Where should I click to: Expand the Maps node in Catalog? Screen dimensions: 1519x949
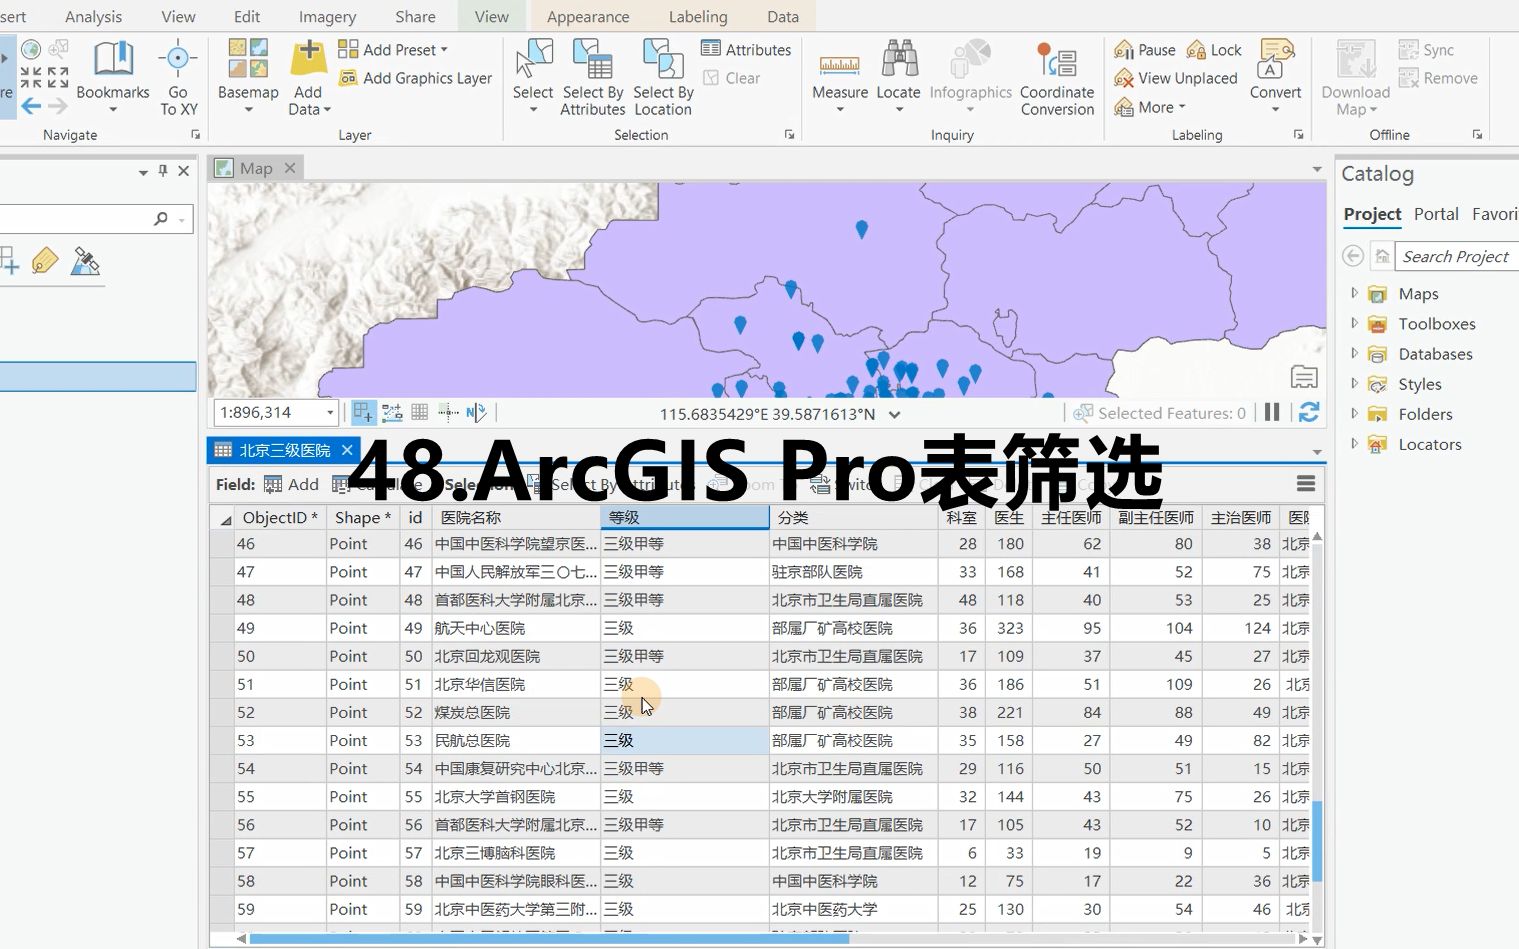pyautogui.click(x=1354, y=293)
